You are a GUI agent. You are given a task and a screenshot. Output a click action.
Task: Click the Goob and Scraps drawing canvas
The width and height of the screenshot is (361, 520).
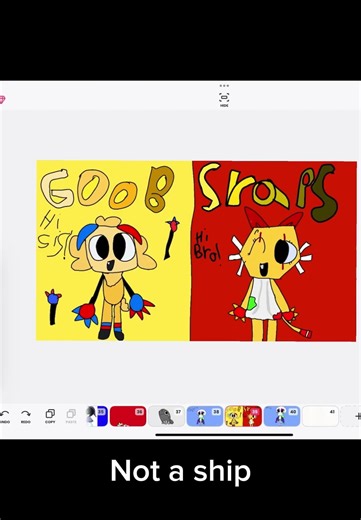pyautogui.click(x=196, y=251)
